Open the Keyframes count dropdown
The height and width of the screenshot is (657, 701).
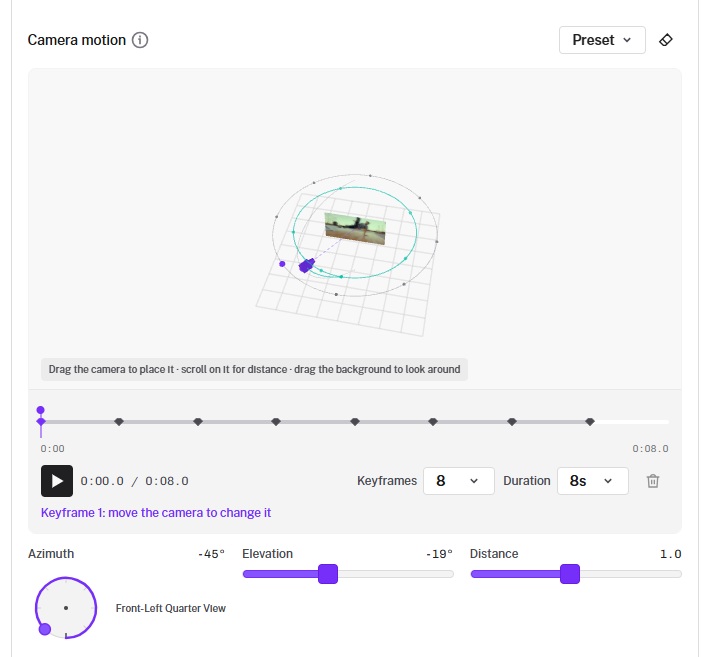pos(459,481)
